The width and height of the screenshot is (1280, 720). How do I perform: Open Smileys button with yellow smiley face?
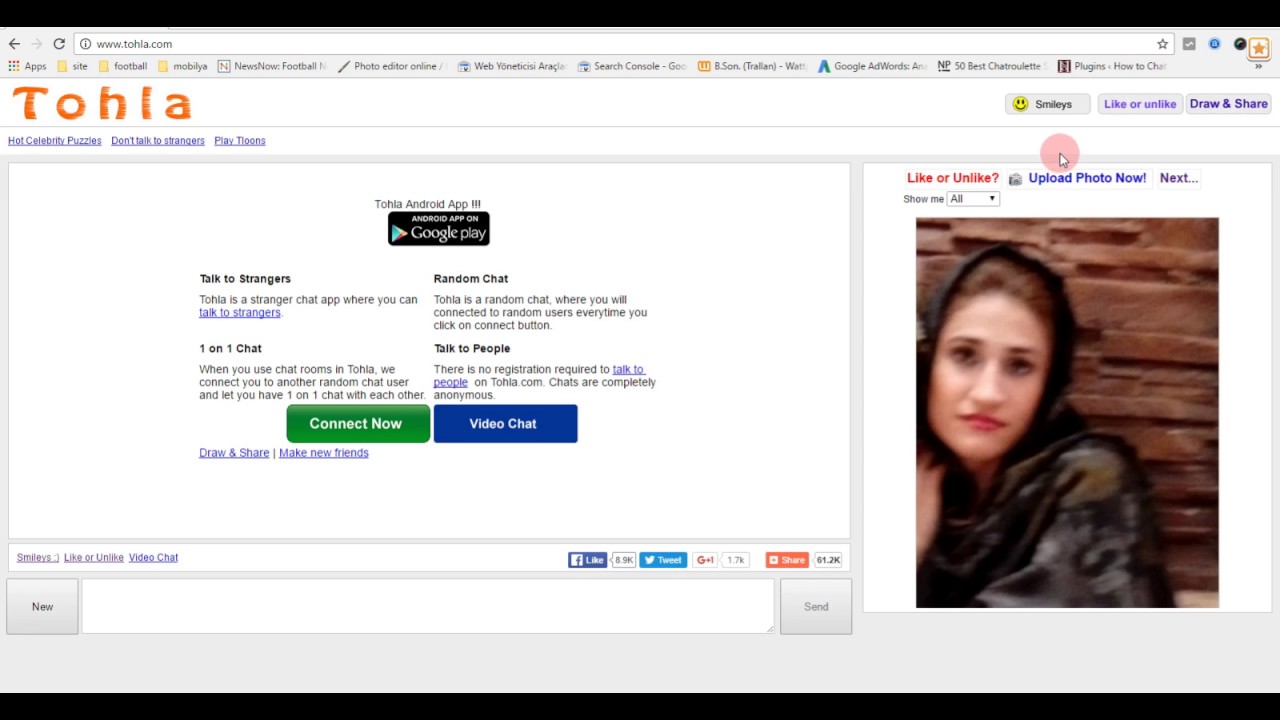[1045, 104]
